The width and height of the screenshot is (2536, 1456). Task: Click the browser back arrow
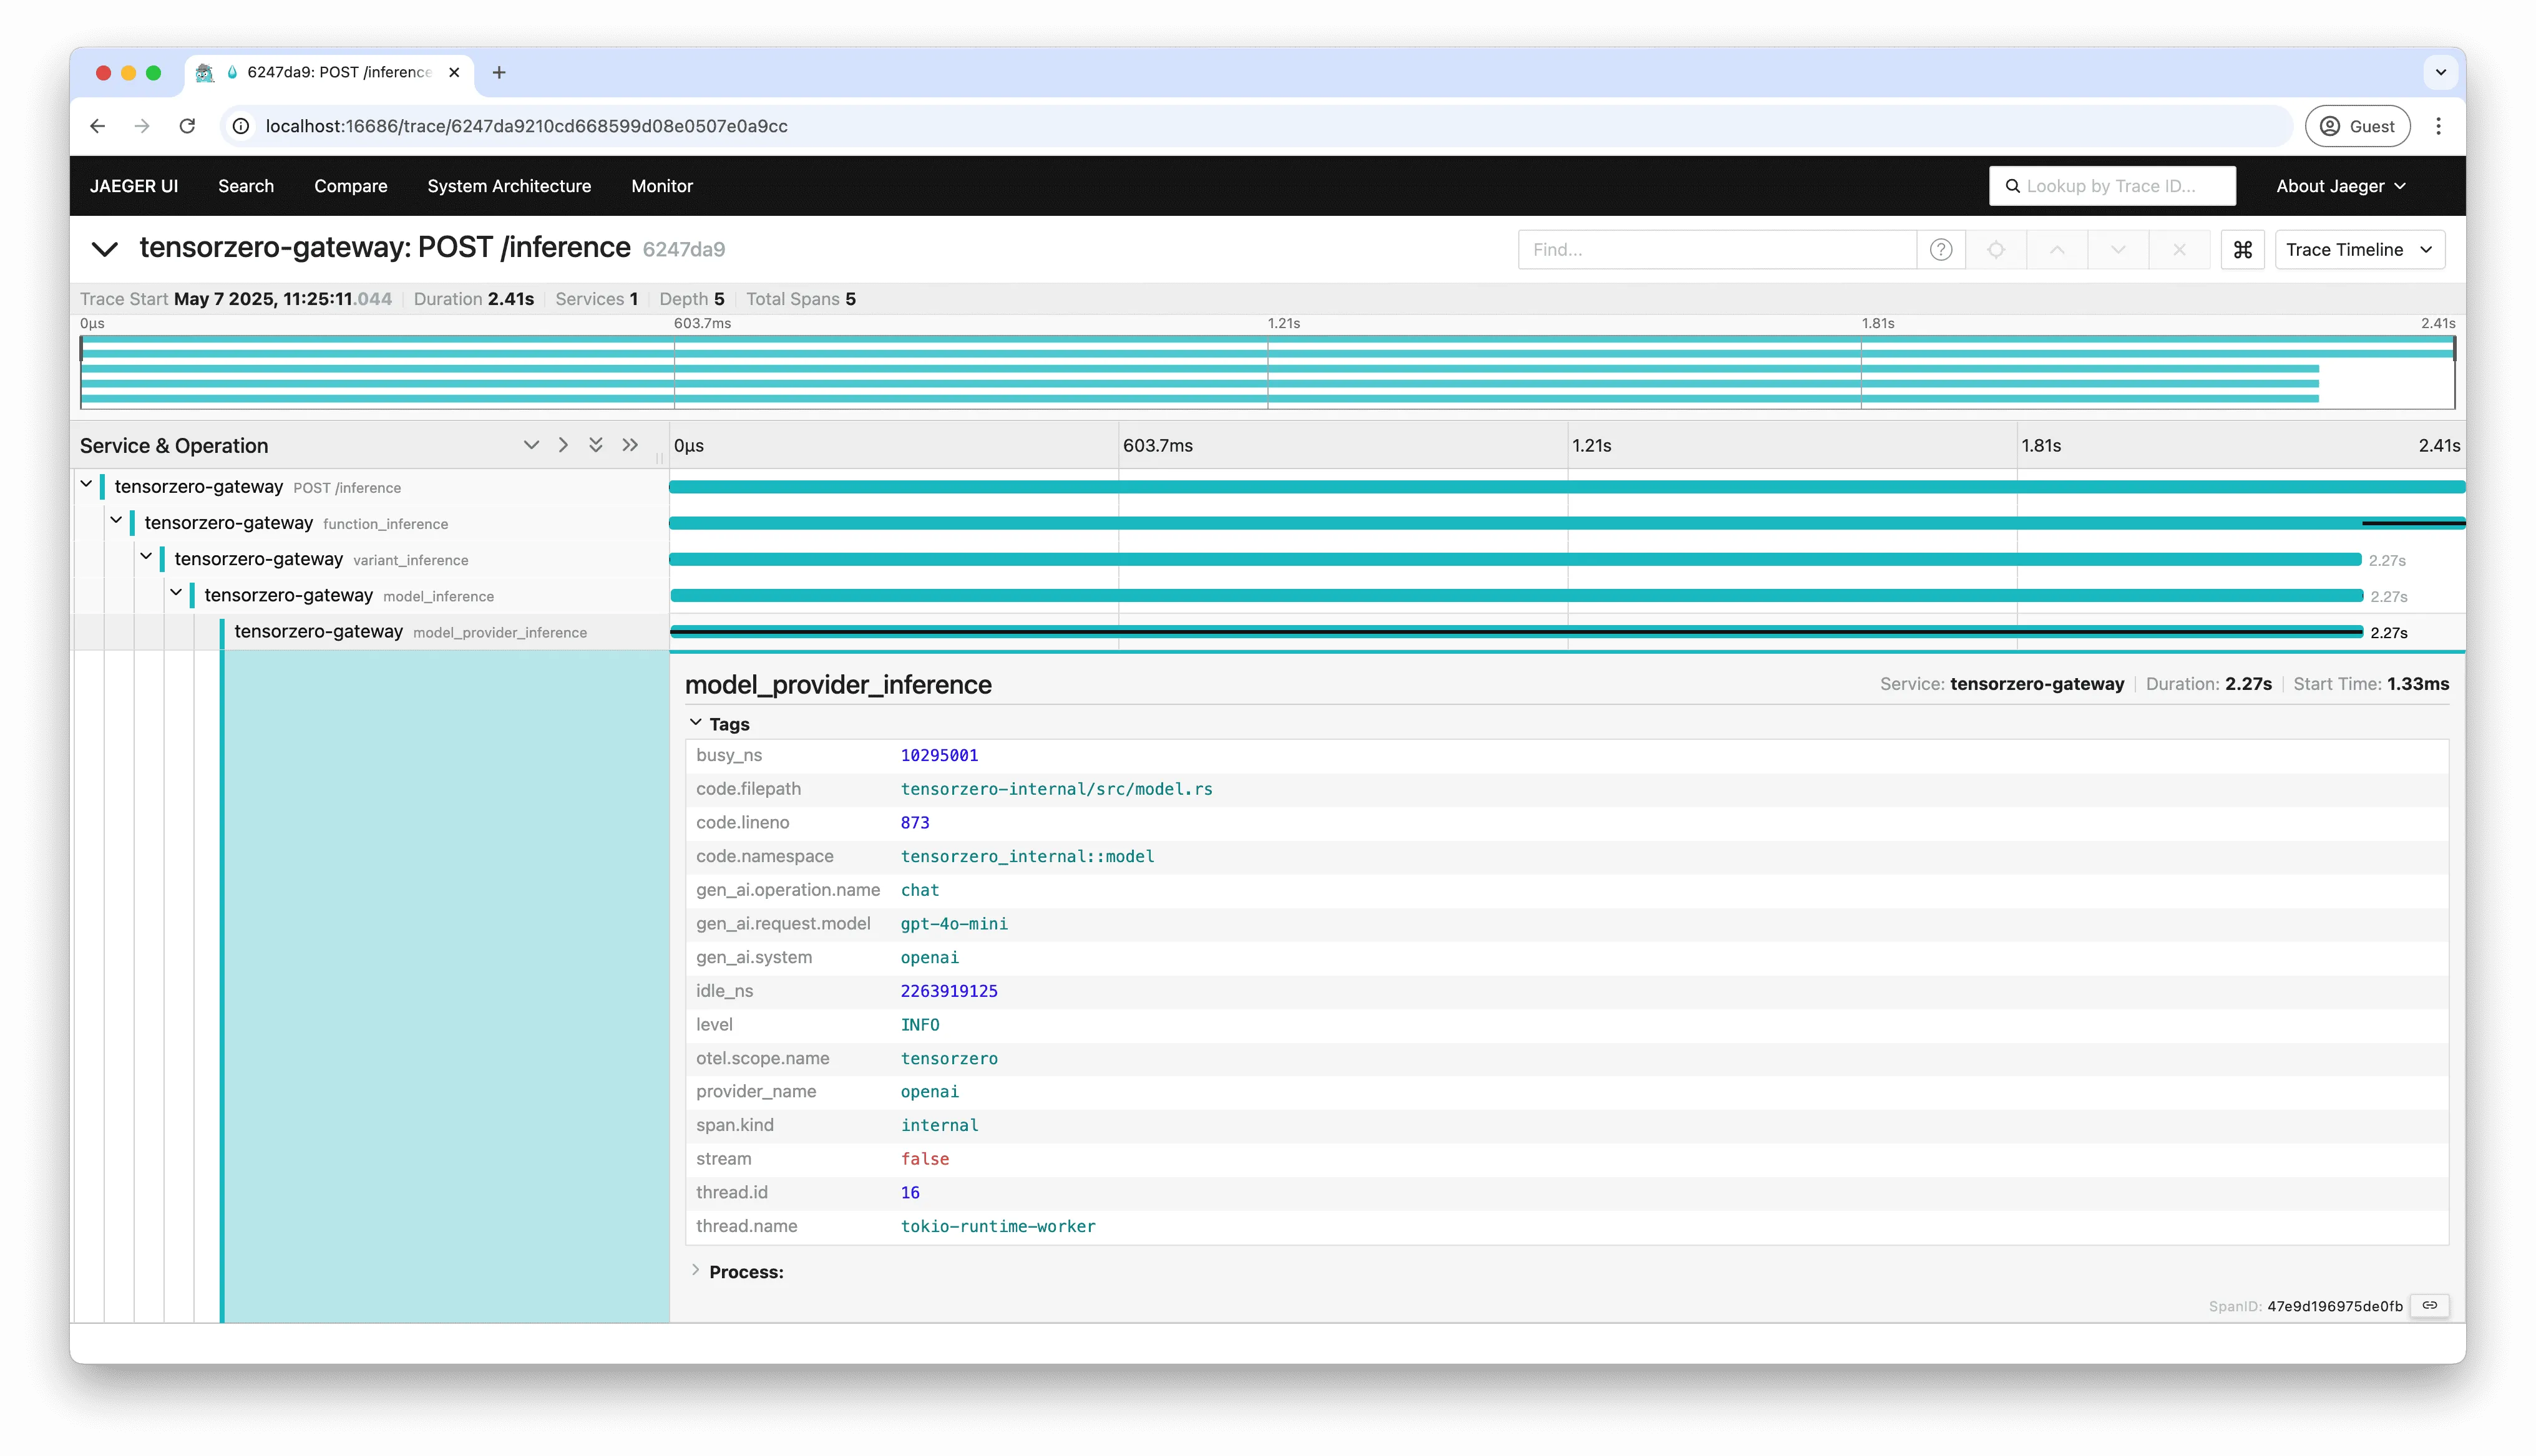[x=97, y=126]
